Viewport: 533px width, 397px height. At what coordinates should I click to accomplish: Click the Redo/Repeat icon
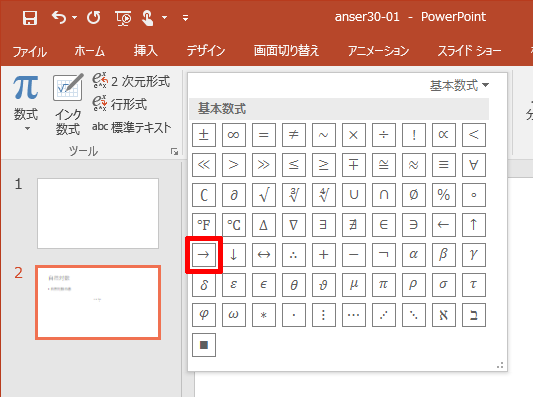(93, 17)
